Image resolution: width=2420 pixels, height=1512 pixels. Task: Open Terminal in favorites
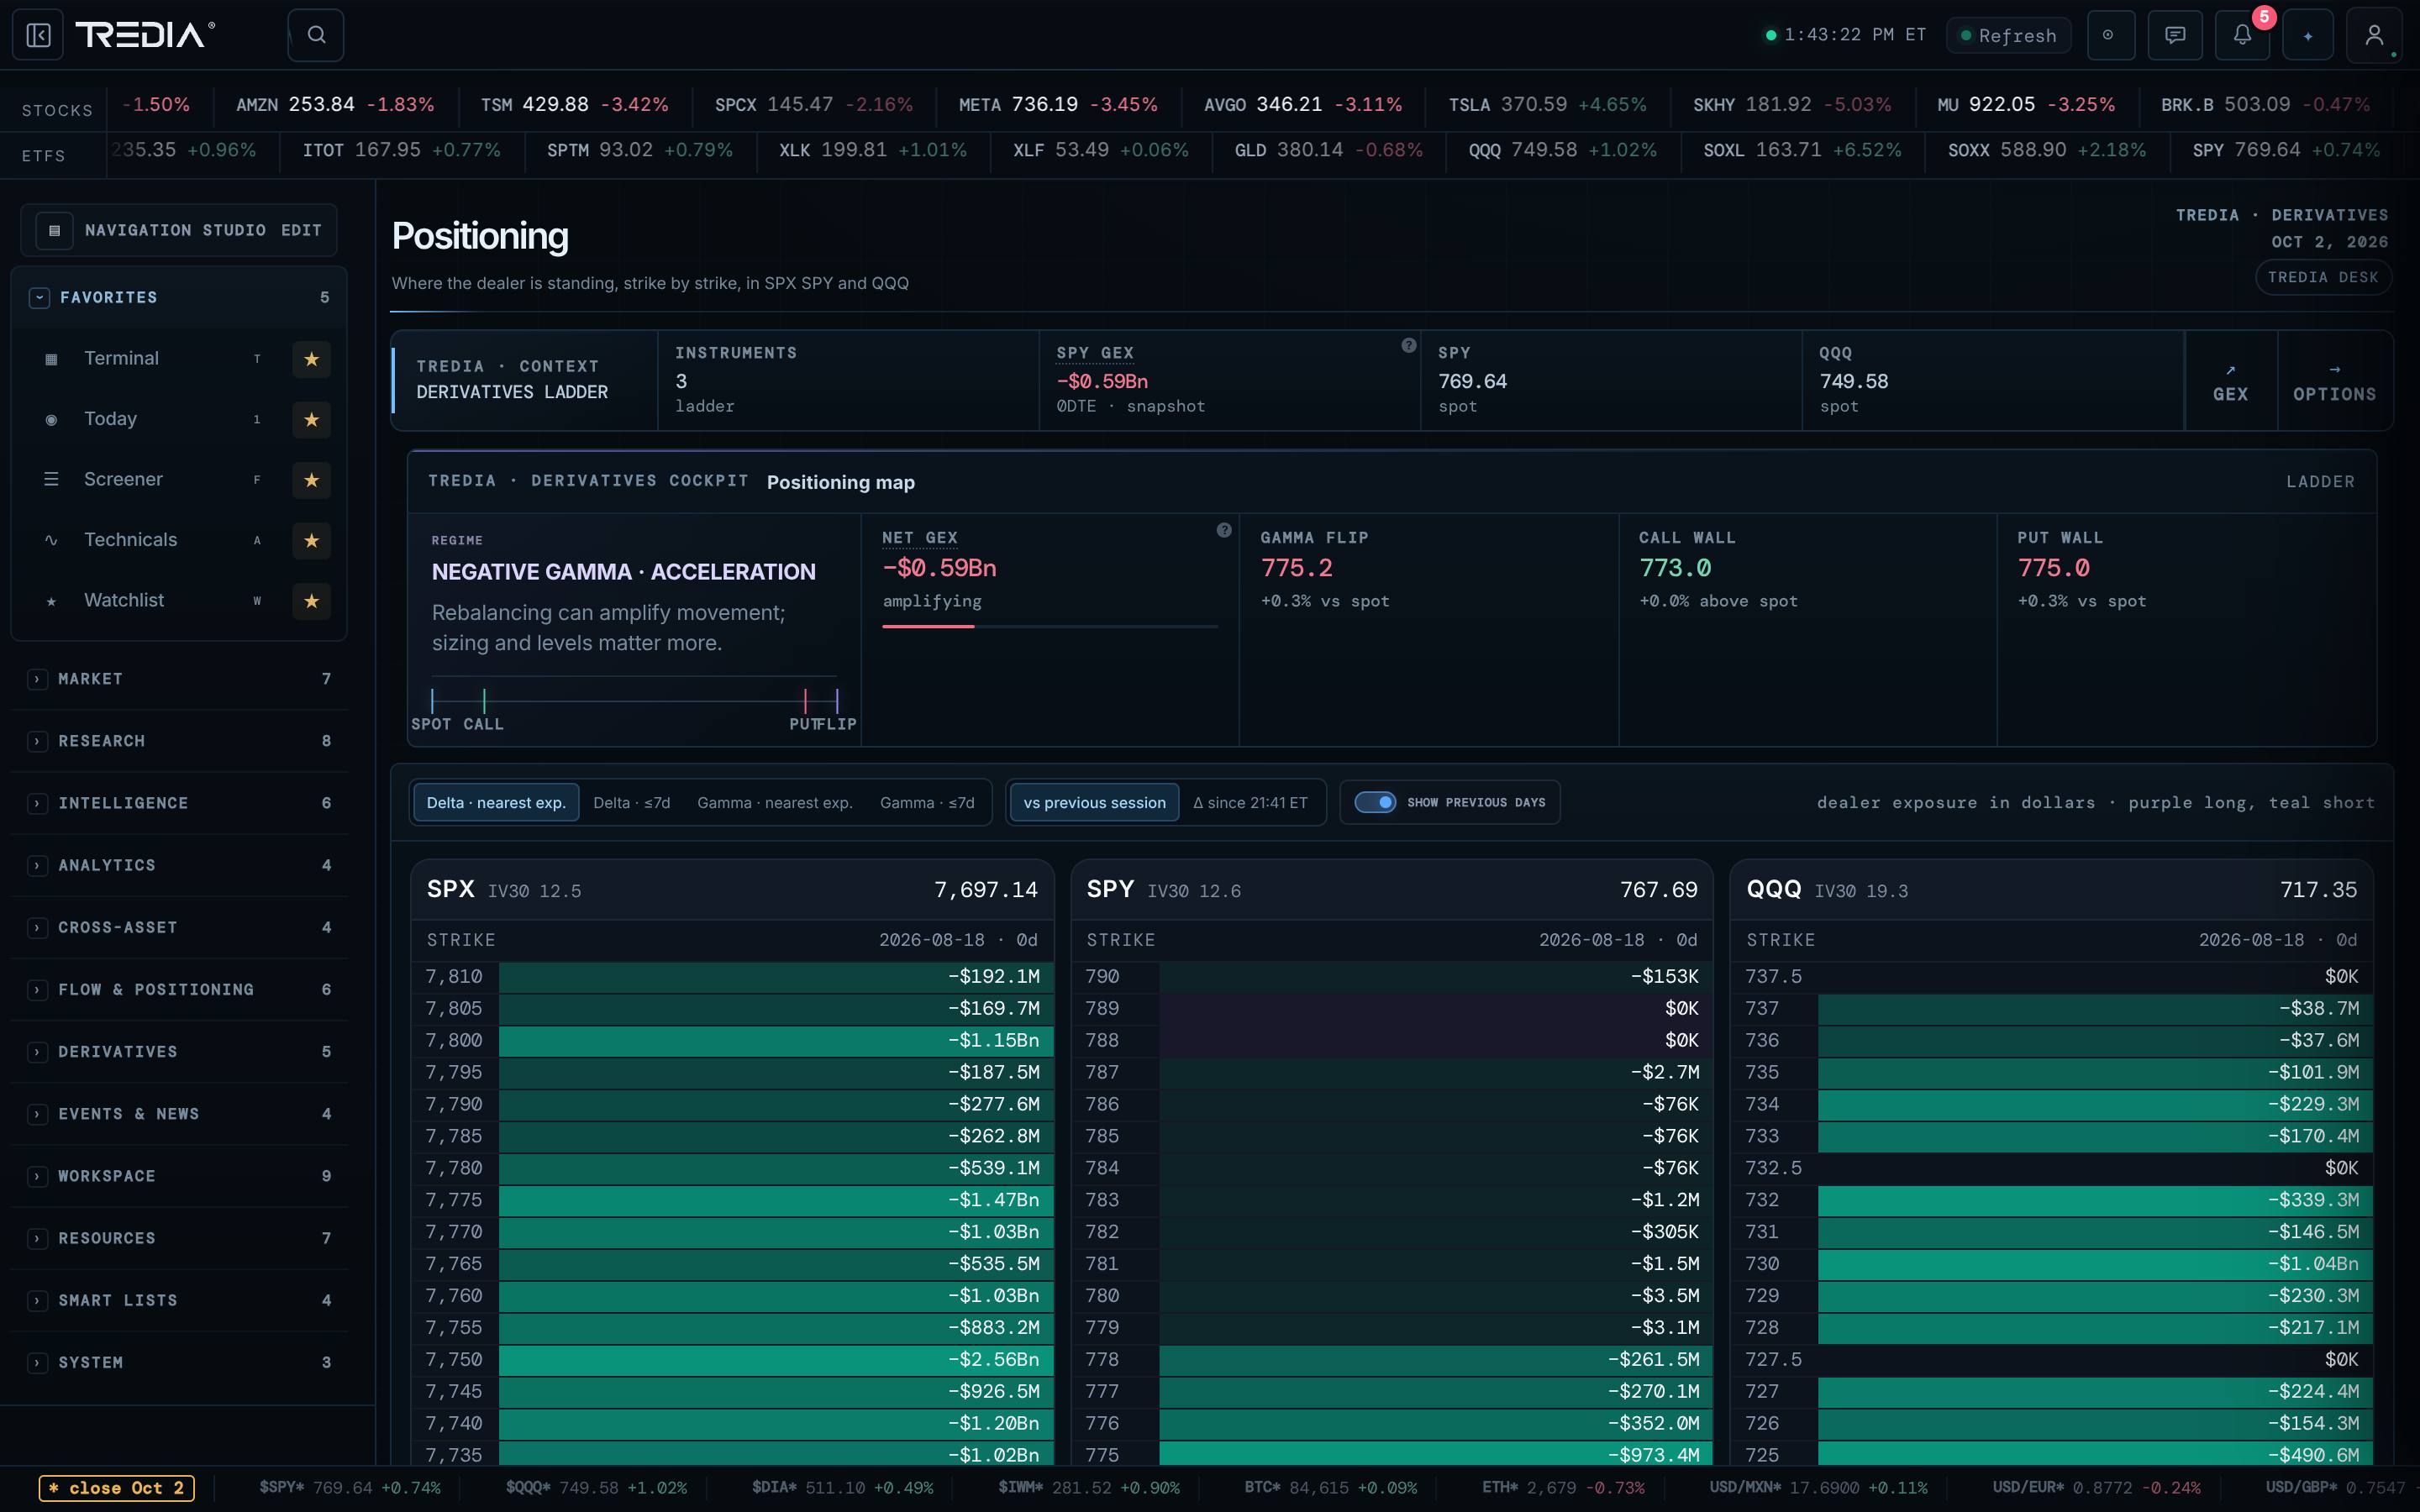coord(122,359)
